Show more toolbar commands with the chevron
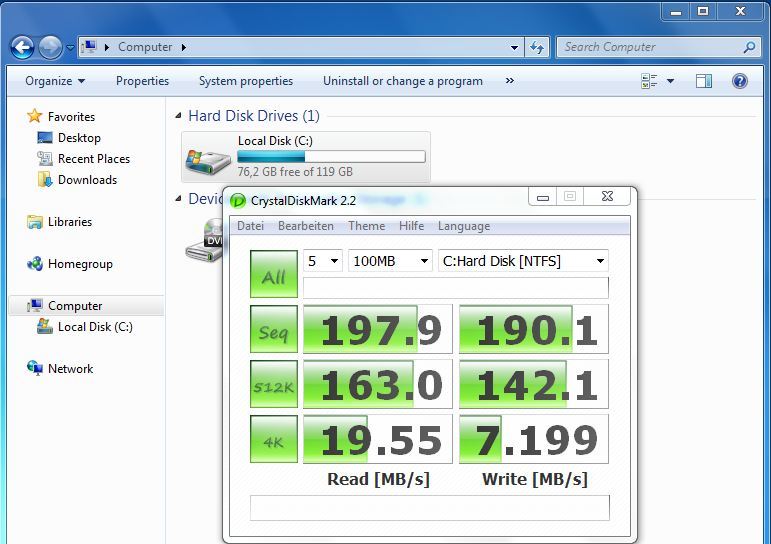 coord(510,80)
